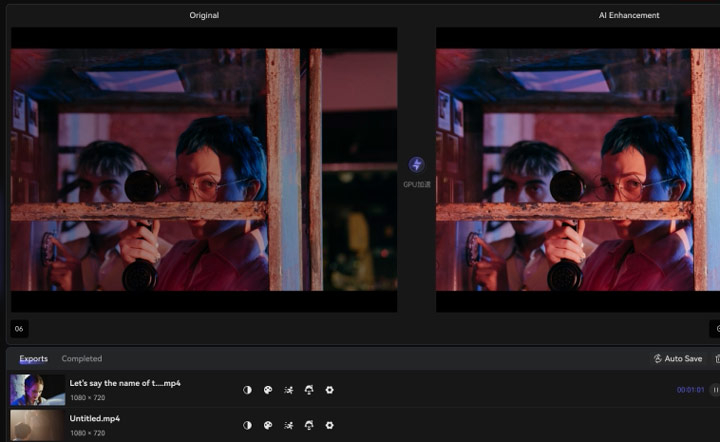Click the GPU acceleration lightning icon
720x442 pixels.
point(416,164)
